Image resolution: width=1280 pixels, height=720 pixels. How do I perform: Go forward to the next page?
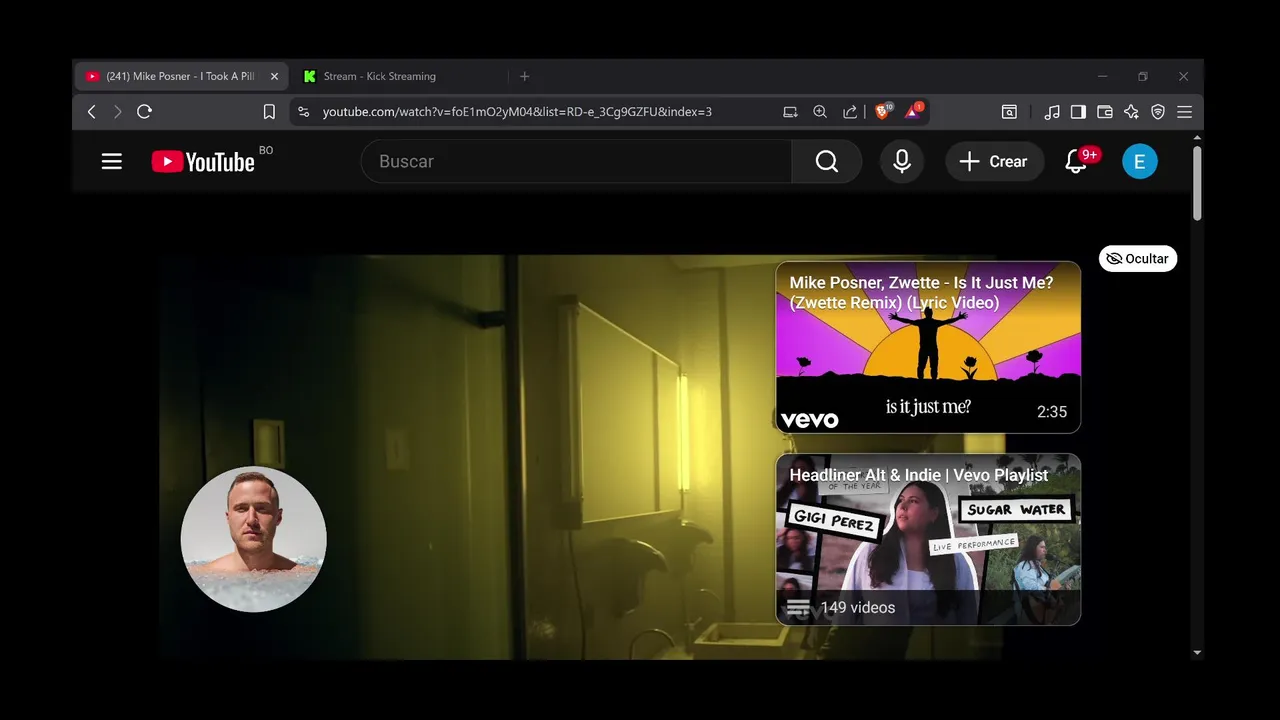pyautogui.click(x=117, y=112)
